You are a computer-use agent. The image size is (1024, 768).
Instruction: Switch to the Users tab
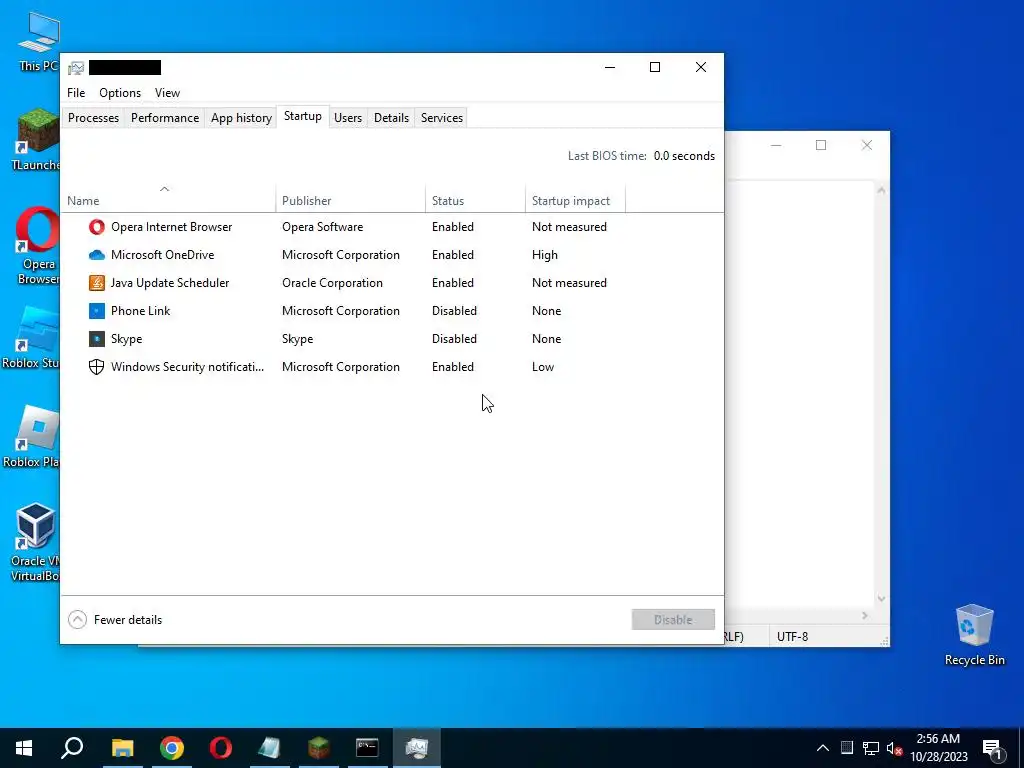[x=348, y=118]
